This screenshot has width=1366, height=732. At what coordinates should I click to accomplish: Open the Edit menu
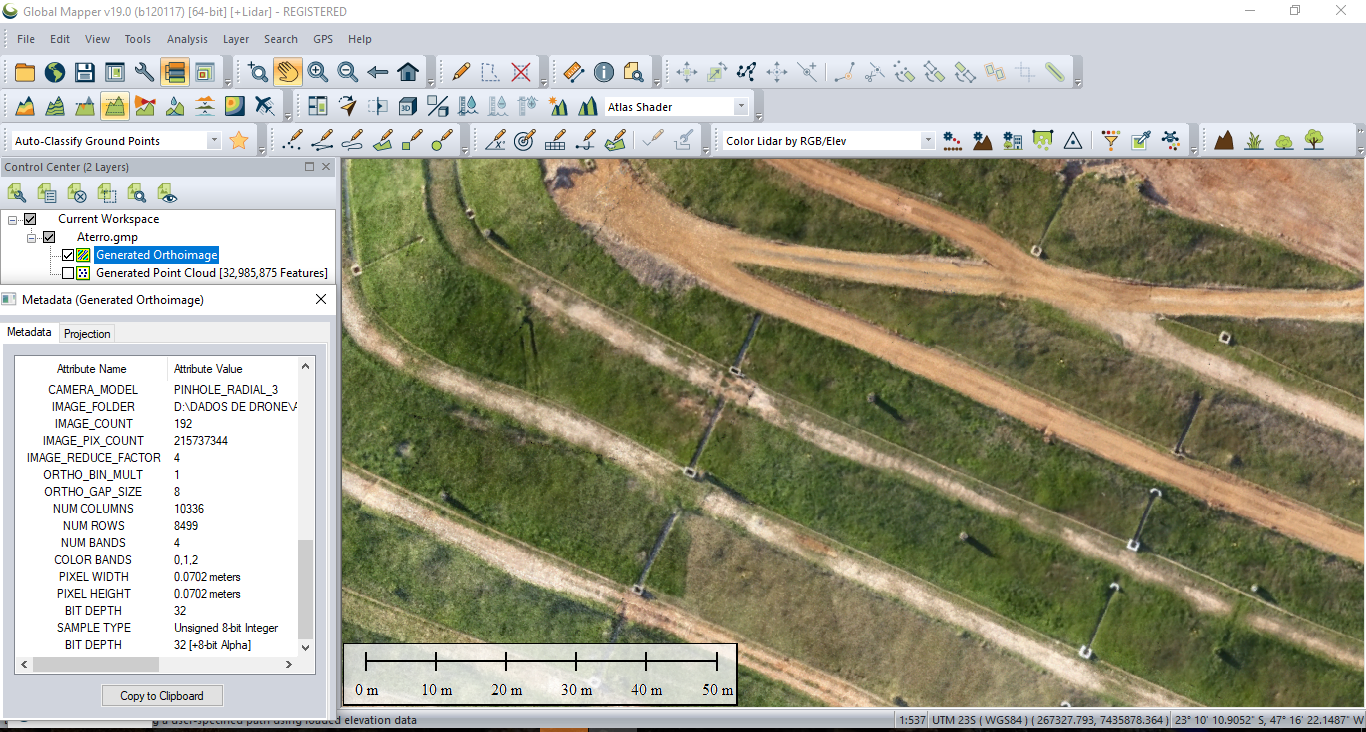(x=60, y=39)
